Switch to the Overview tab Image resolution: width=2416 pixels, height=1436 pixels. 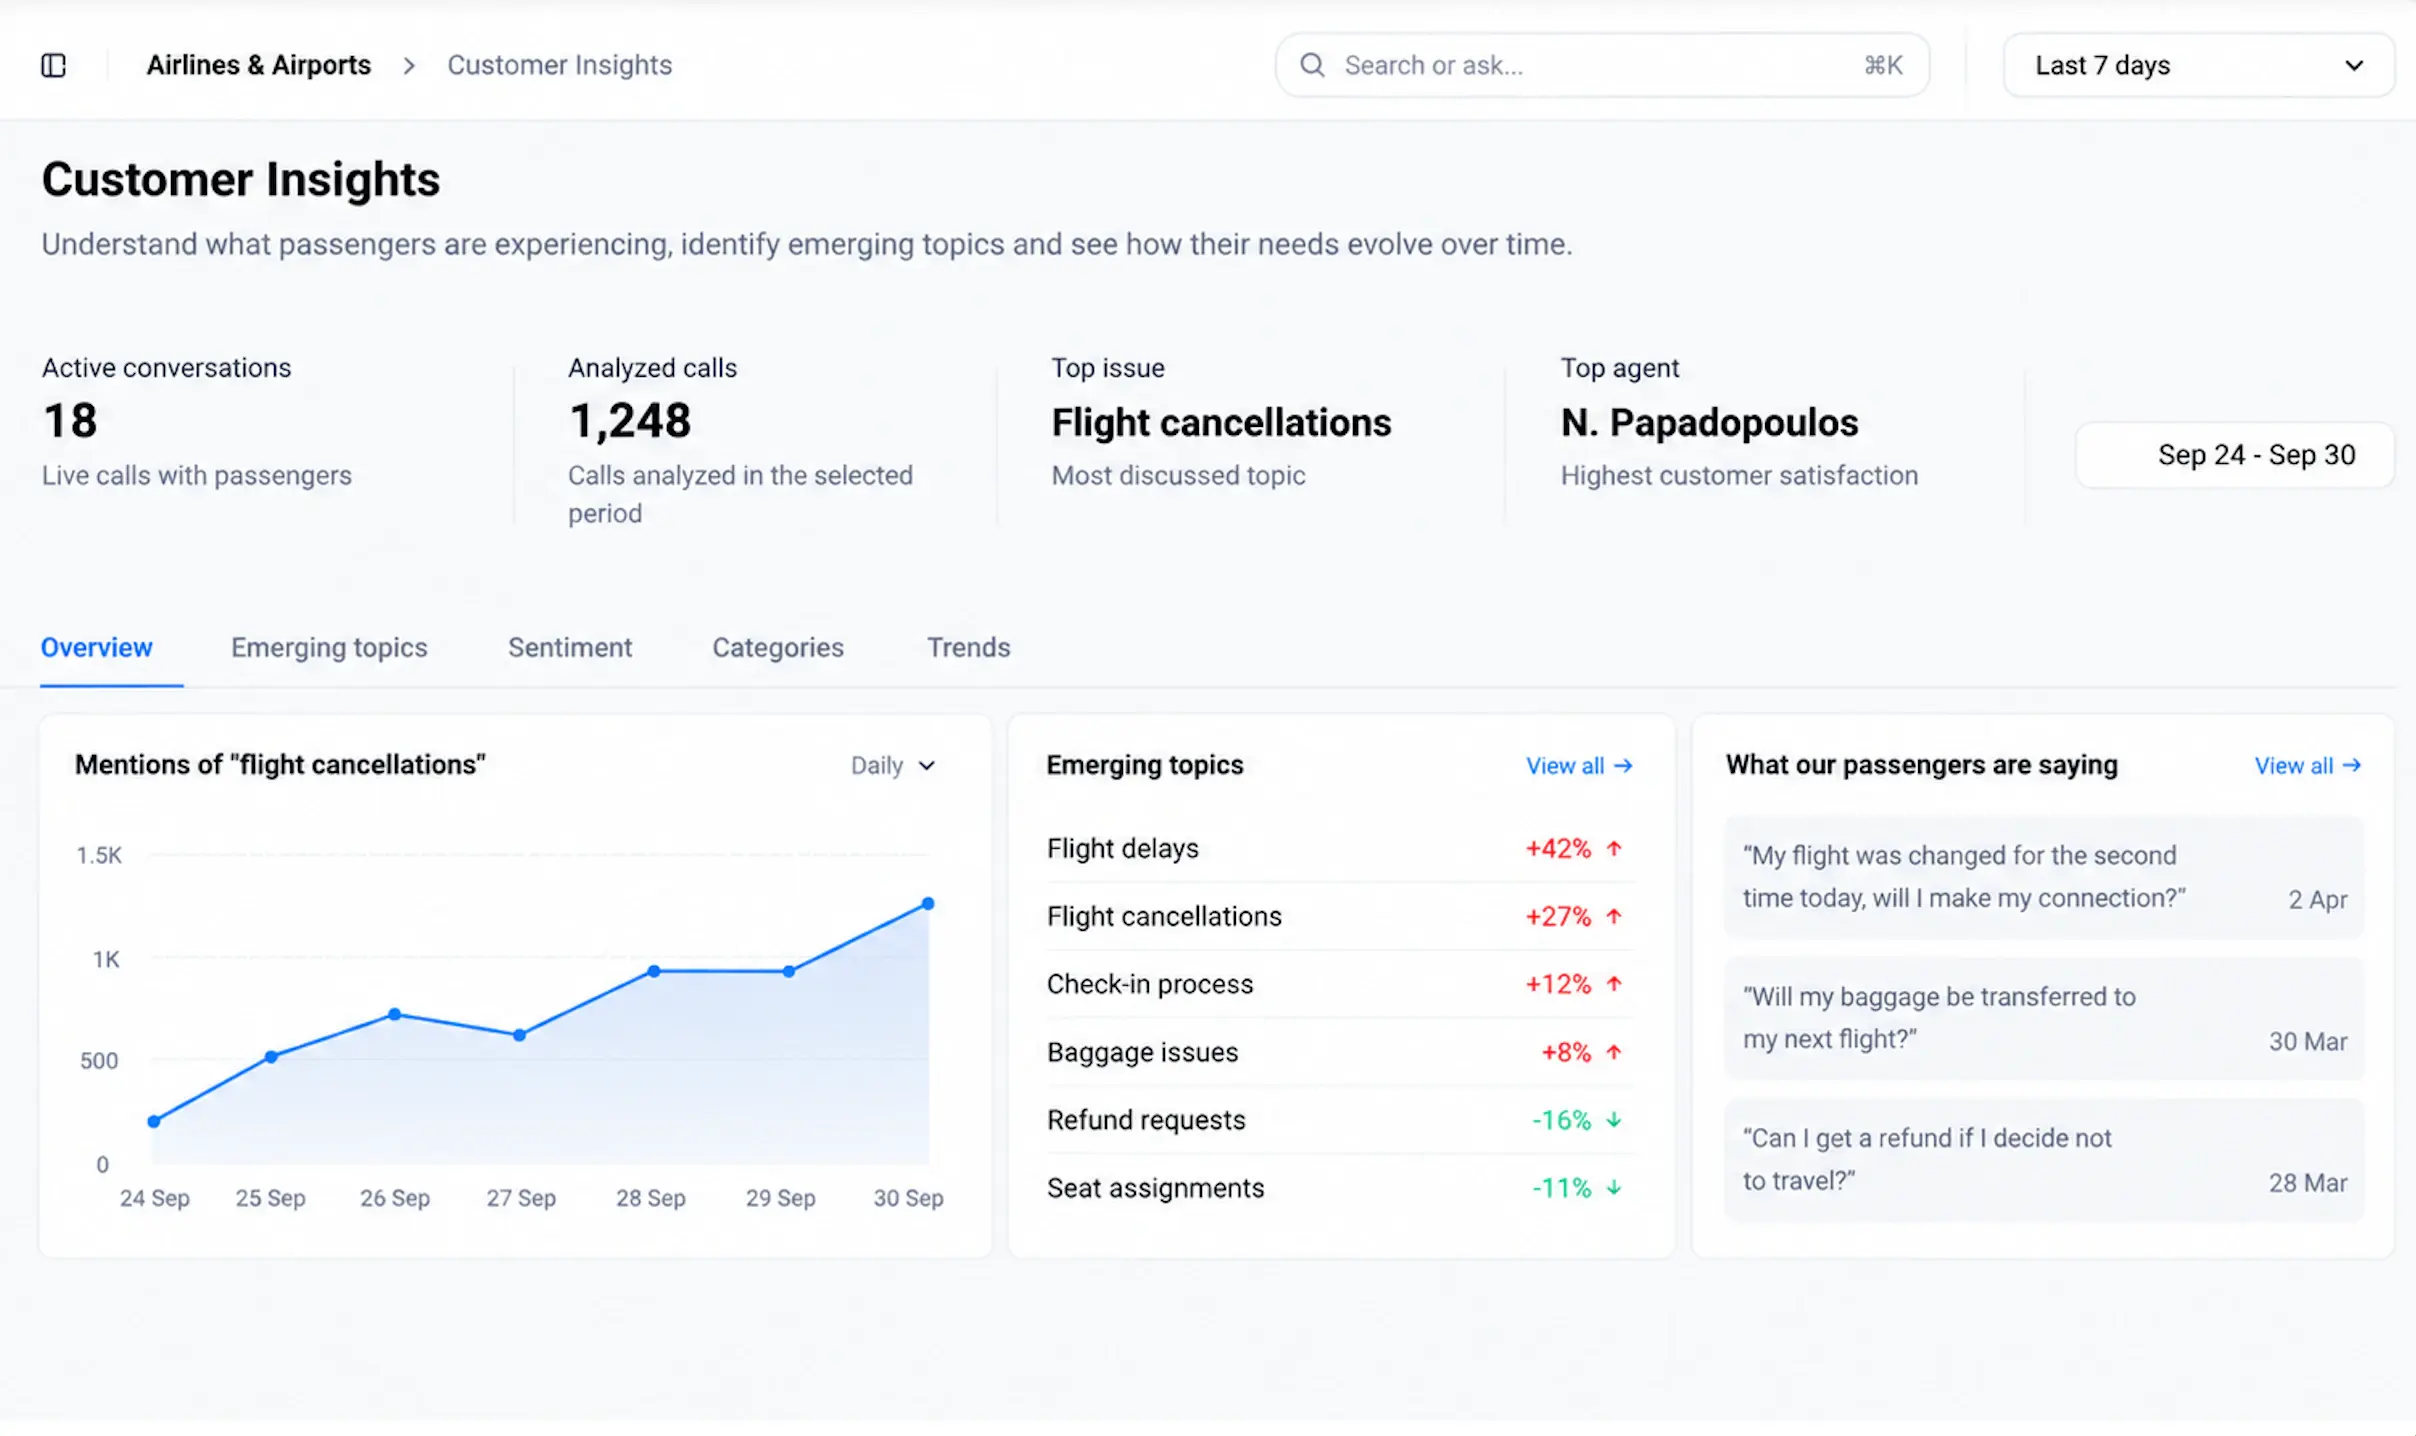coord(97,648)
